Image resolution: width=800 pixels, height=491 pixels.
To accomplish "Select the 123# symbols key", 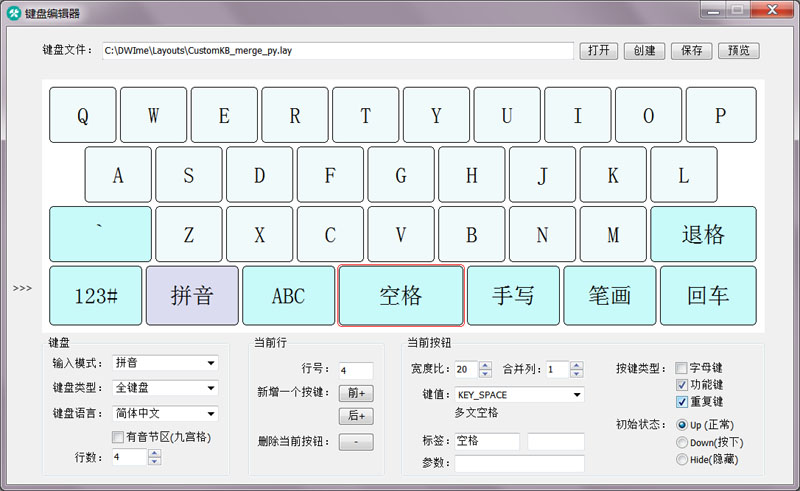I will click(x=96, y=295).
